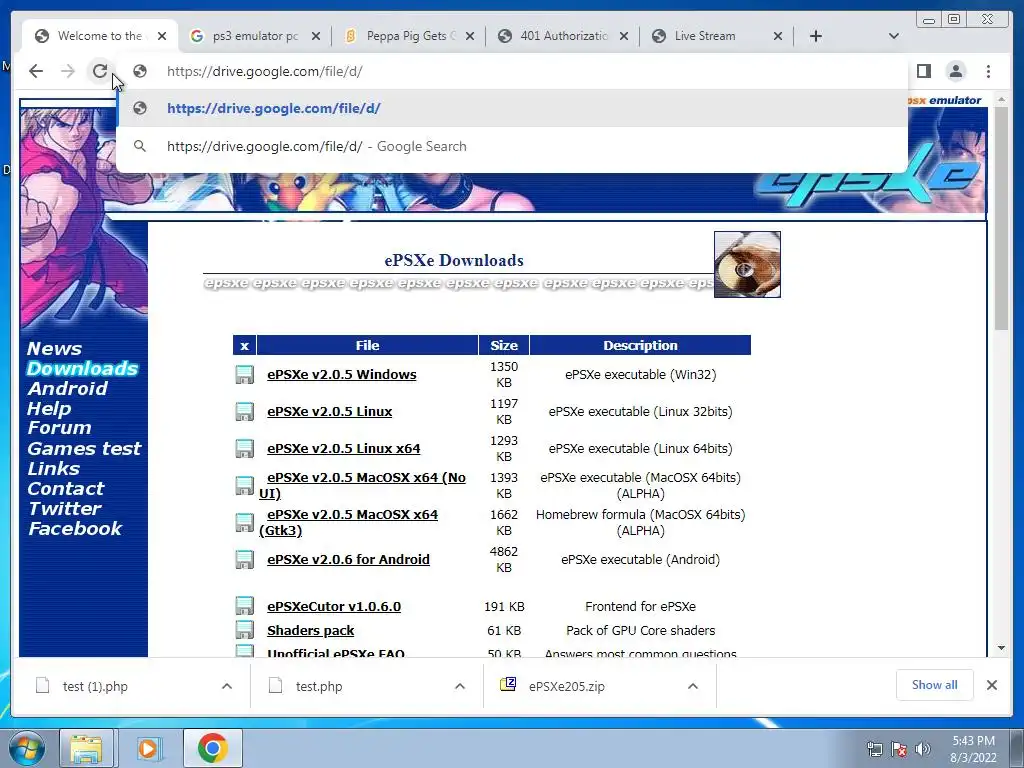The height and width of the screenshot is (768, 1024).
Task: Open ePSXe v2.0.5 MacOSX x64 (Gtk3) link
Action: click(349, 522)
